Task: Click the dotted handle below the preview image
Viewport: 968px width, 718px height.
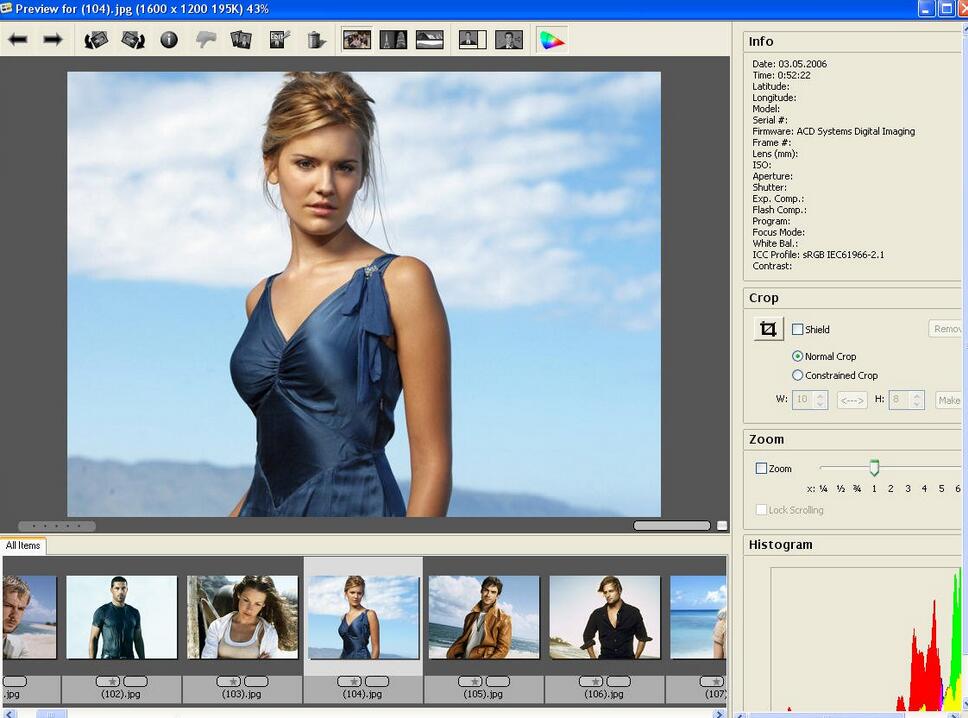Action: pos(57,526)
